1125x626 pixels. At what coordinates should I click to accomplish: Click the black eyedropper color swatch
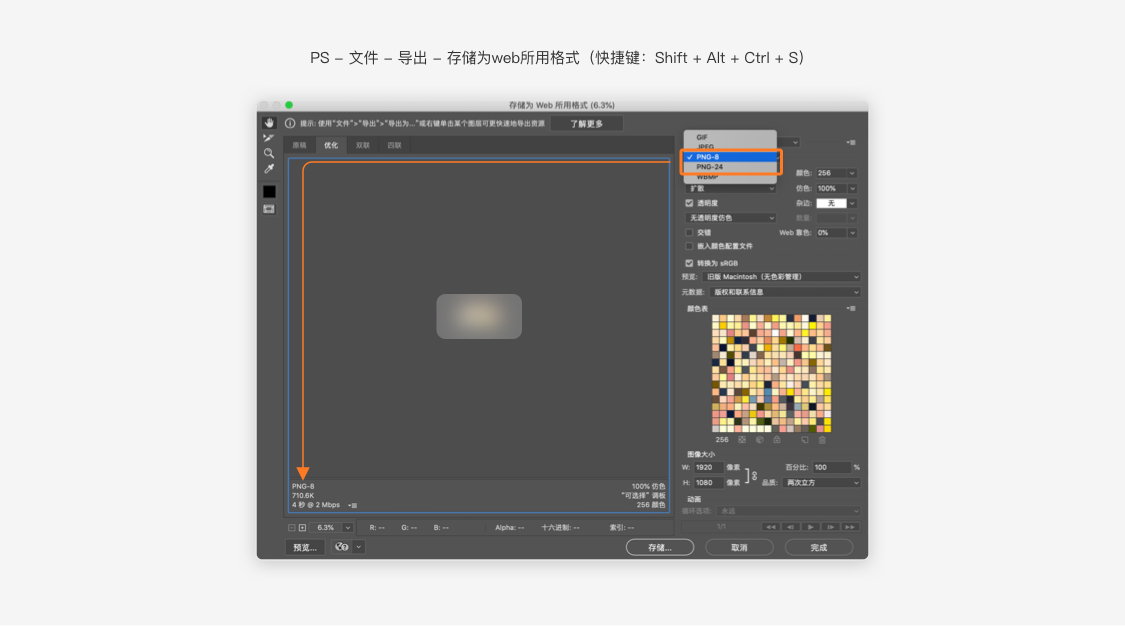(269, 191)
